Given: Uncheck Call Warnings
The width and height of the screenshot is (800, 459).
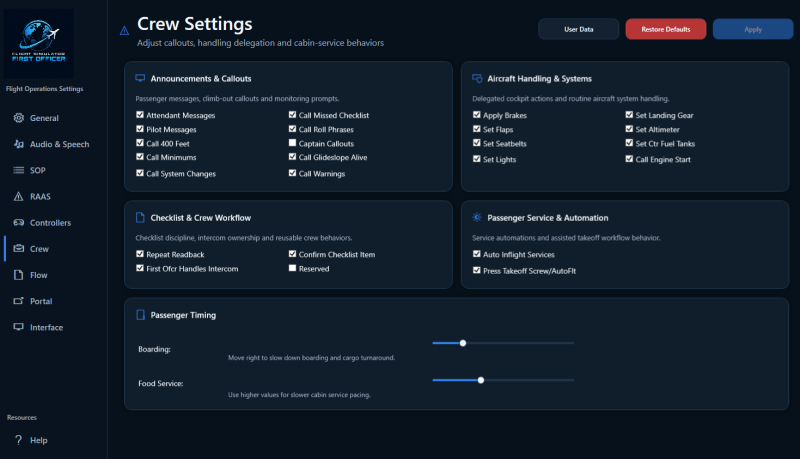Looking at the screenshot, I should pyautogui.click(x=292, y=173).
